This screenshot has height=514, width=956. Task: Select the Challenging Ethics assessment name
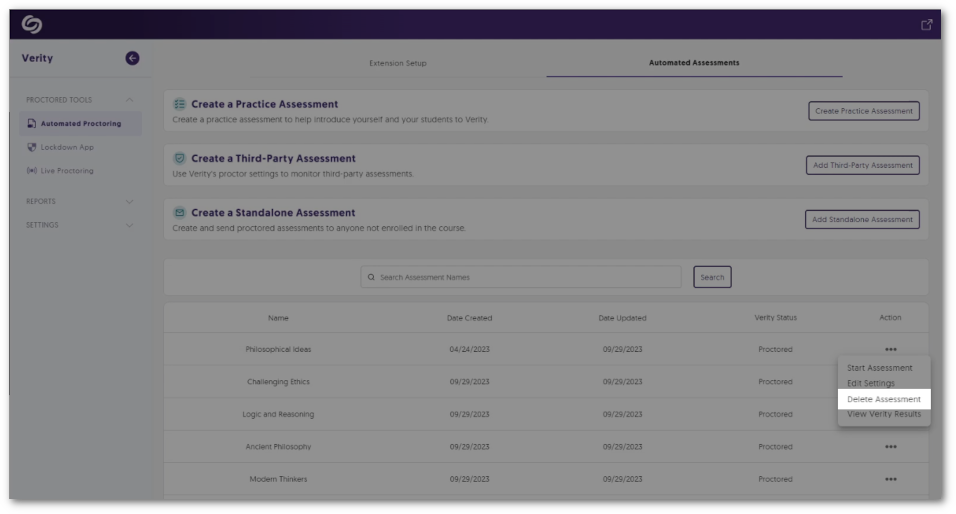click(x=278, y=382)
